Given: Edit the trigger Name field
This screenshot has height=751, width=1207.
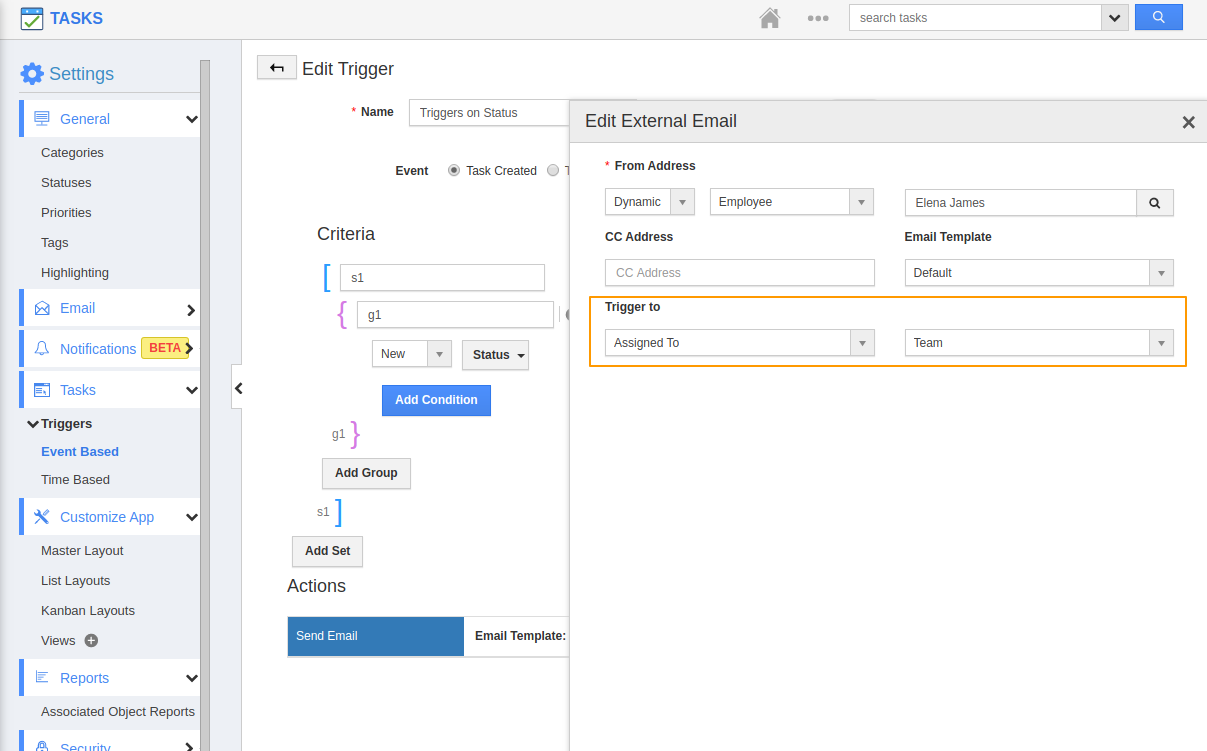Looking at the screenshot, I should click(x=489, y=113).
